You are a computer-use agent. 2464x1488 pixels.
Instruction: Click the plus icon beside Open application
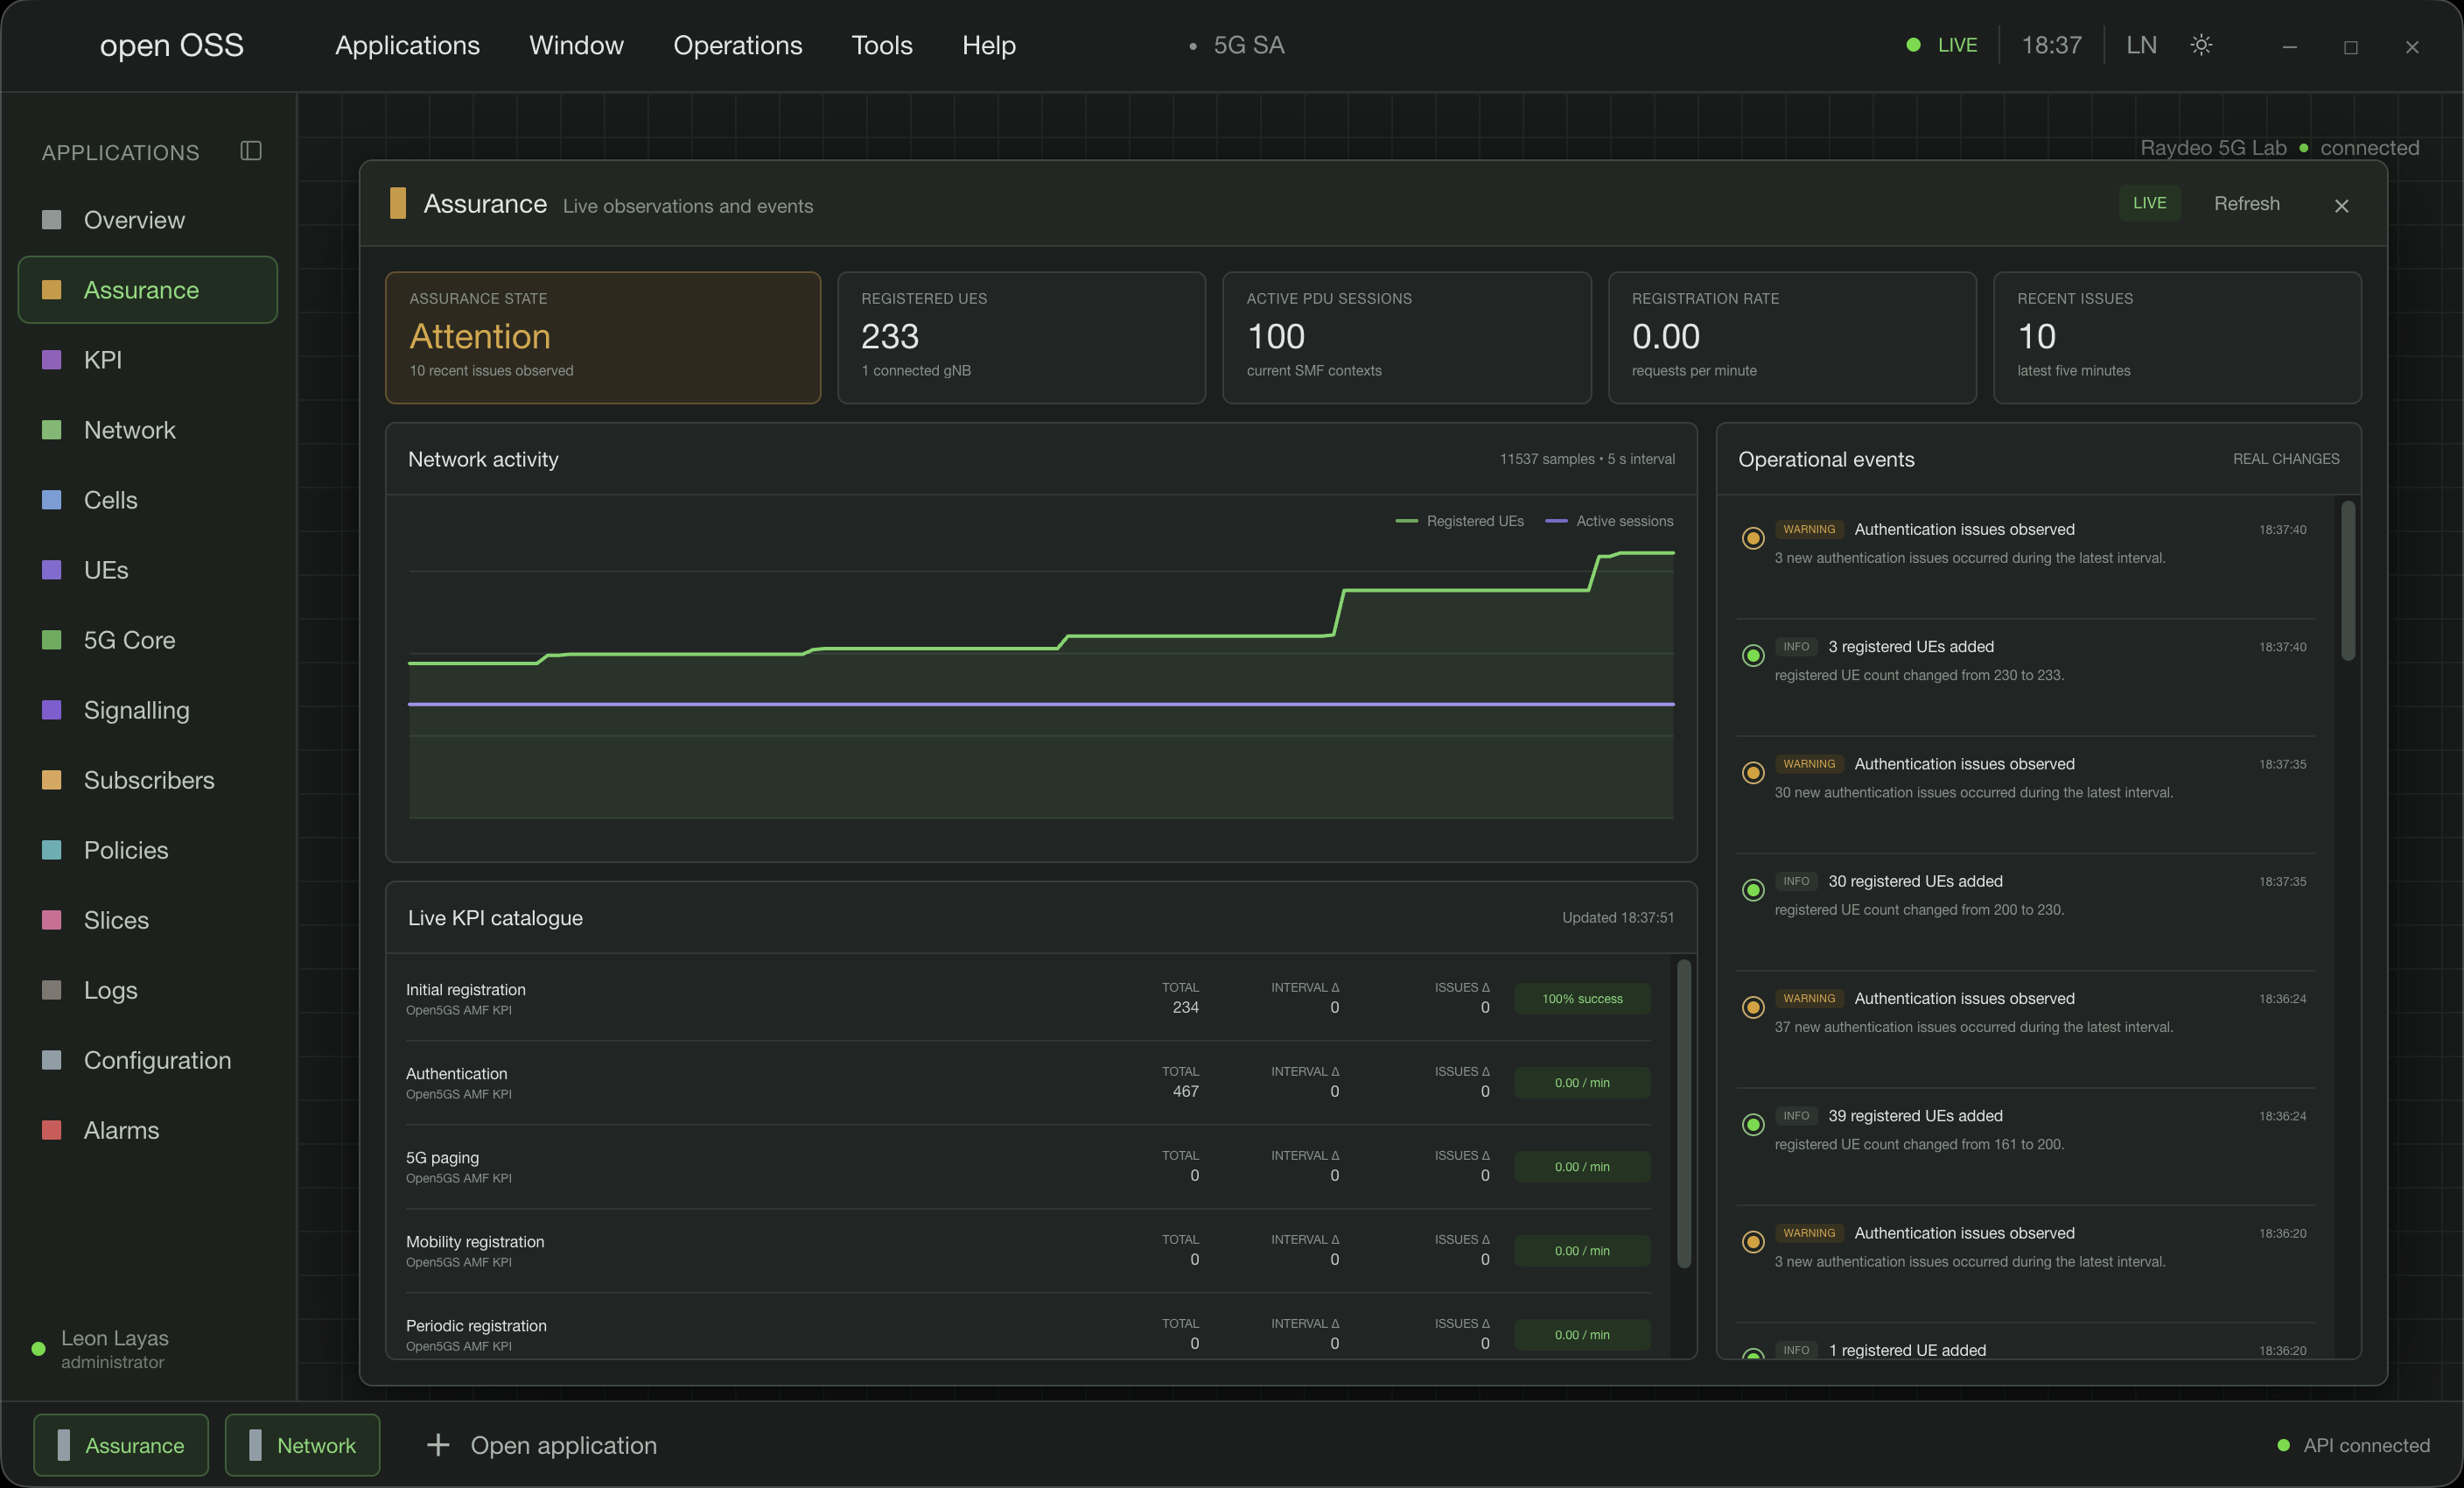pos(438,1445)
